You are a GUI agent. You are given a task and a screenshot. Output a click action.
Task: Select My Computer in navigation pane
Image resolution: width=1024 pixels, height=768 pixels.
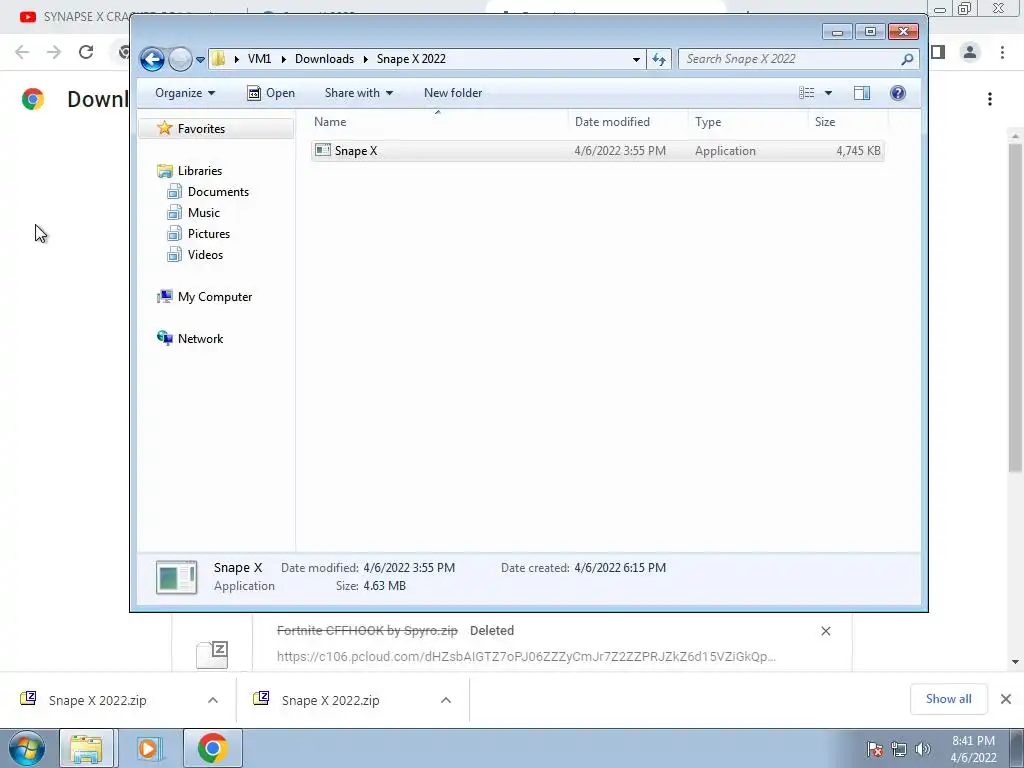tap(215, 296)
